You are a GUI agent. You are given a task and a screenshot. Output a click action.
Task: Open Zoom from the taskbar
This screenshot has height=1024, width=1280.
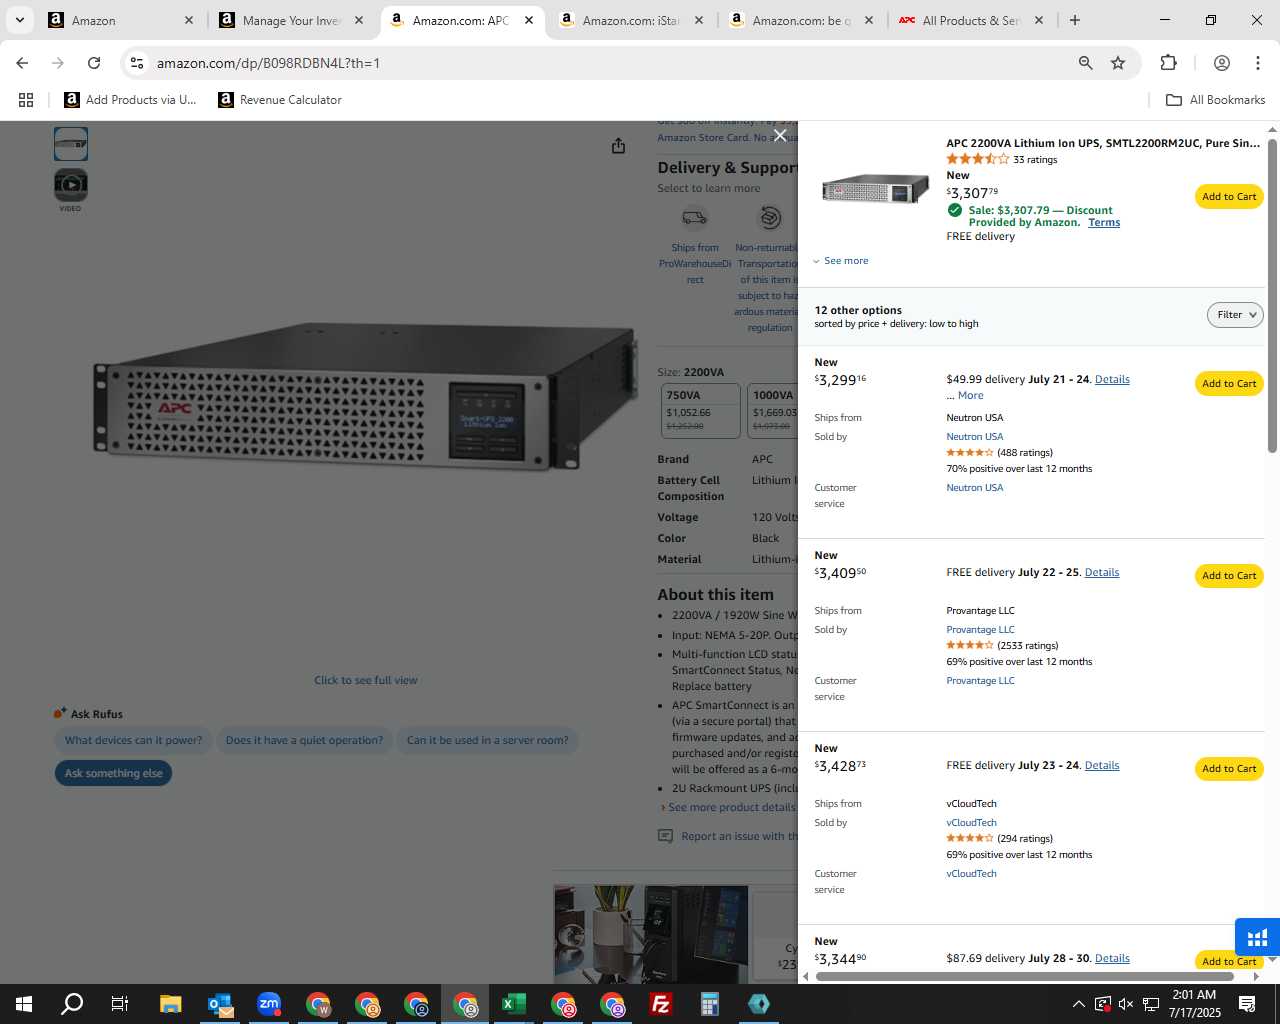269,1004
